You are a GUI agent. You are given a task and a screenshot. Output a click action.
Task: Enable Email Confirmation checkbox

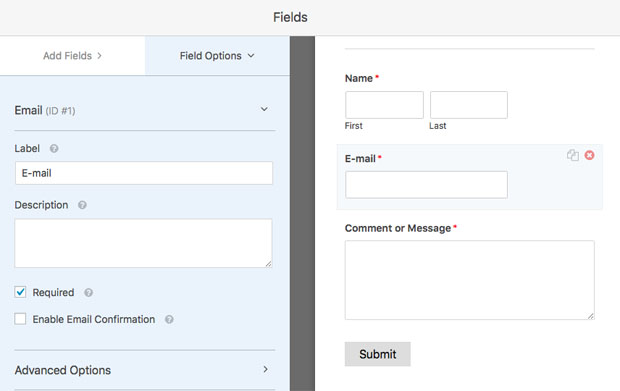20,319
